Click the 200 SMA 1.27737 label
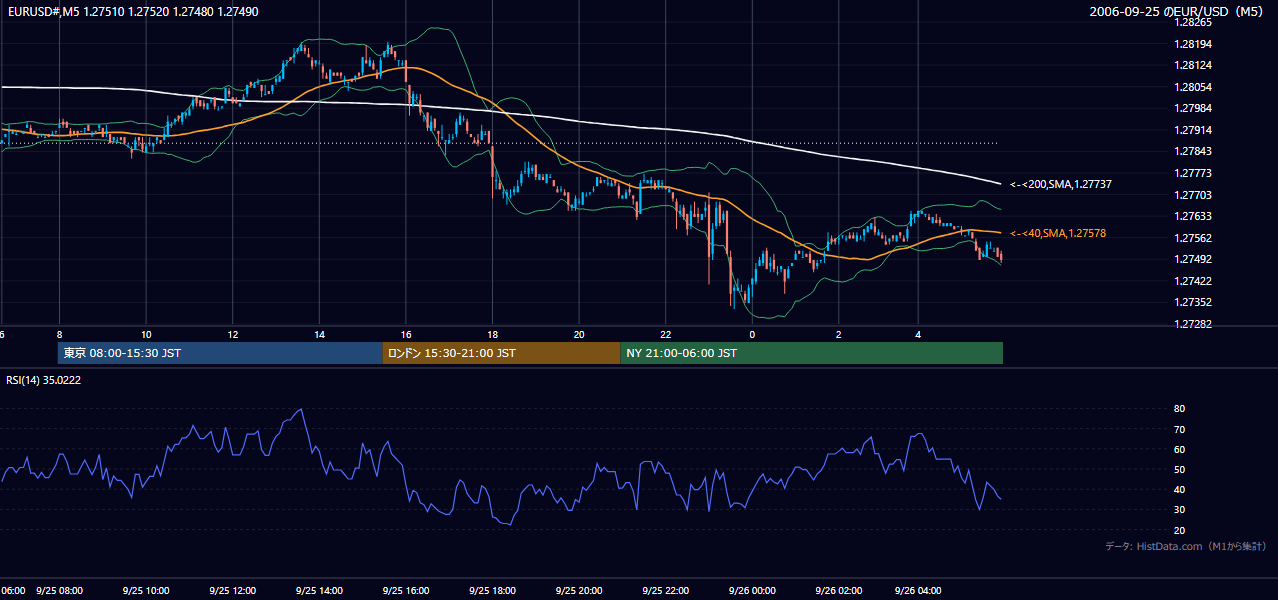 [1061, 184]
